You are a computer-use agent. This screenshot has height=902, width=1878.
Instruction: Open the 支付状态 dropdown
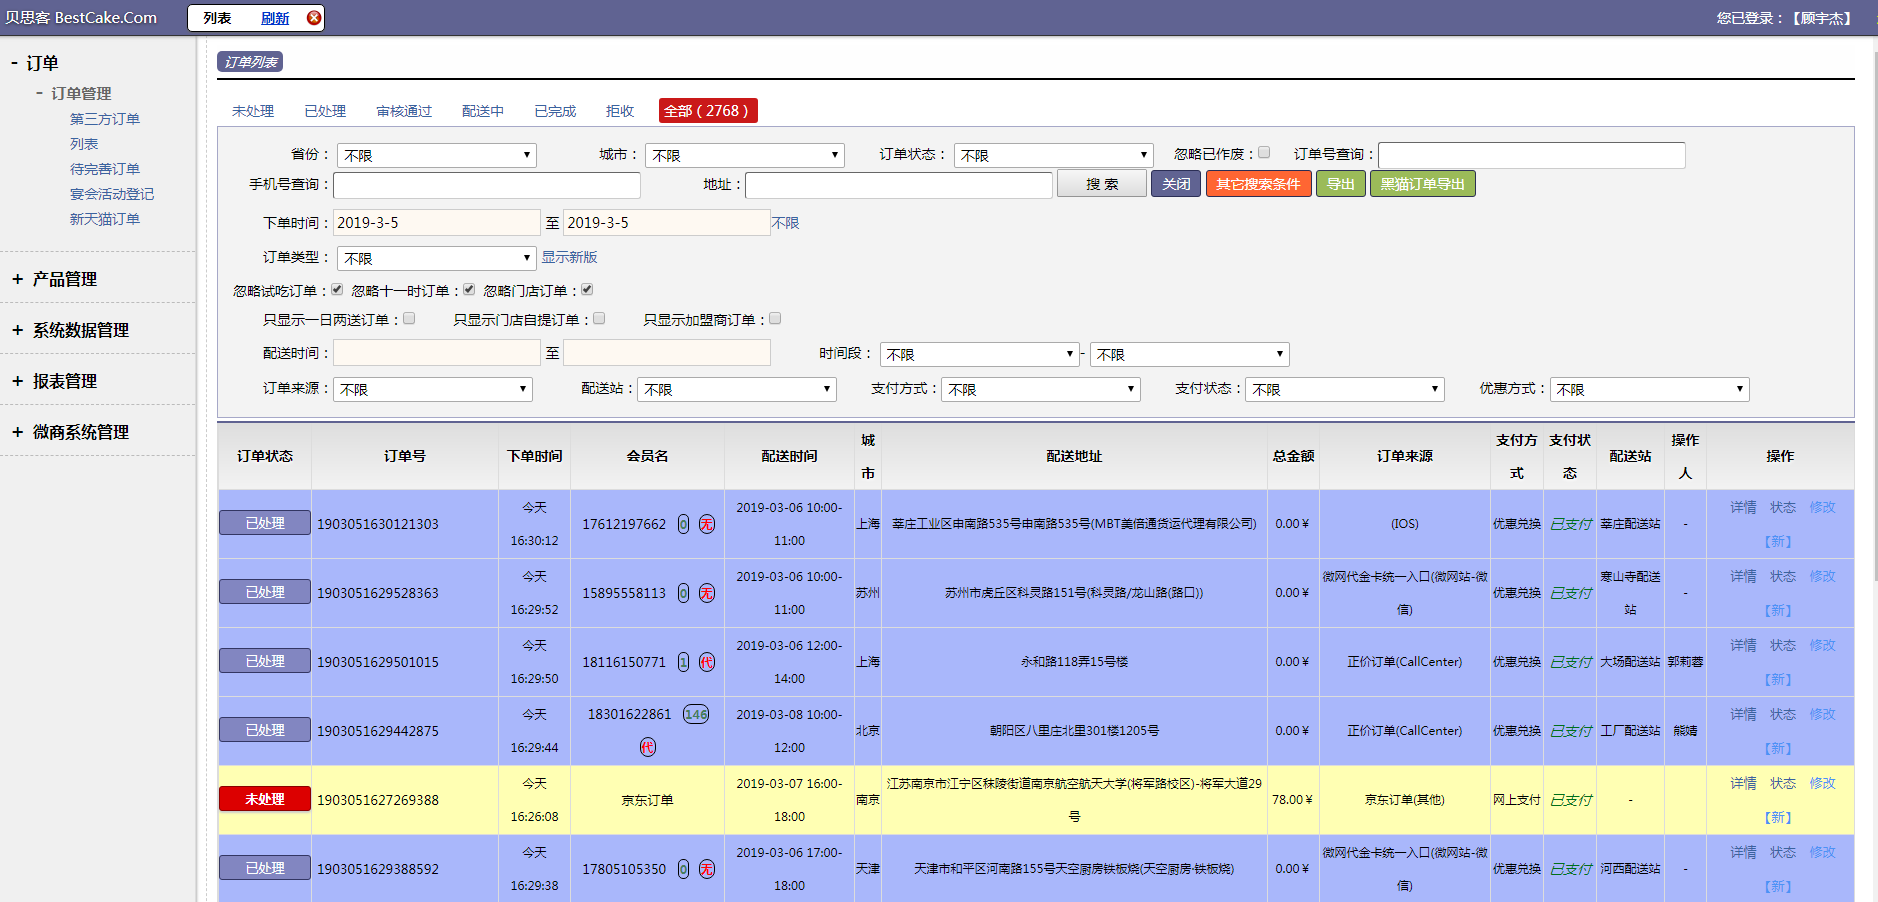point(1345,389)
